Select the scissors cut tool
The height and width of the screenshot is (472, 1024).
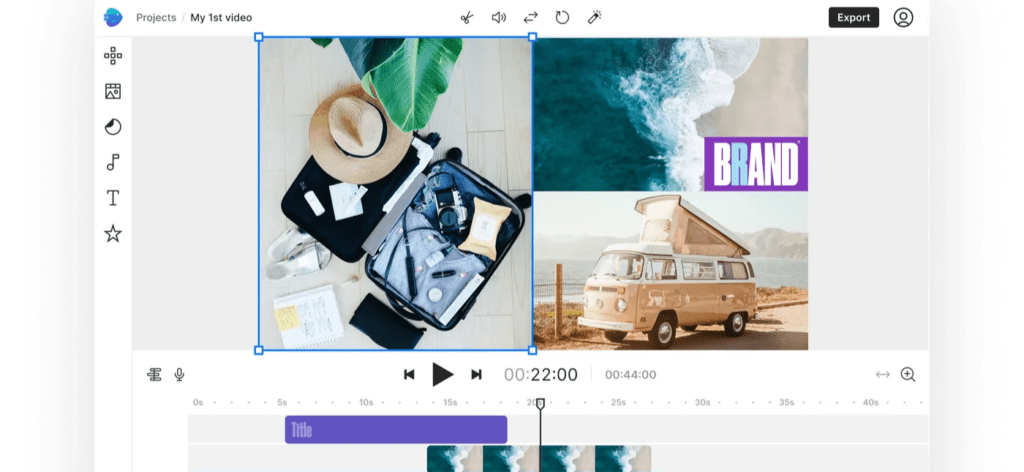pyautogui.click(x=467, y=18)
